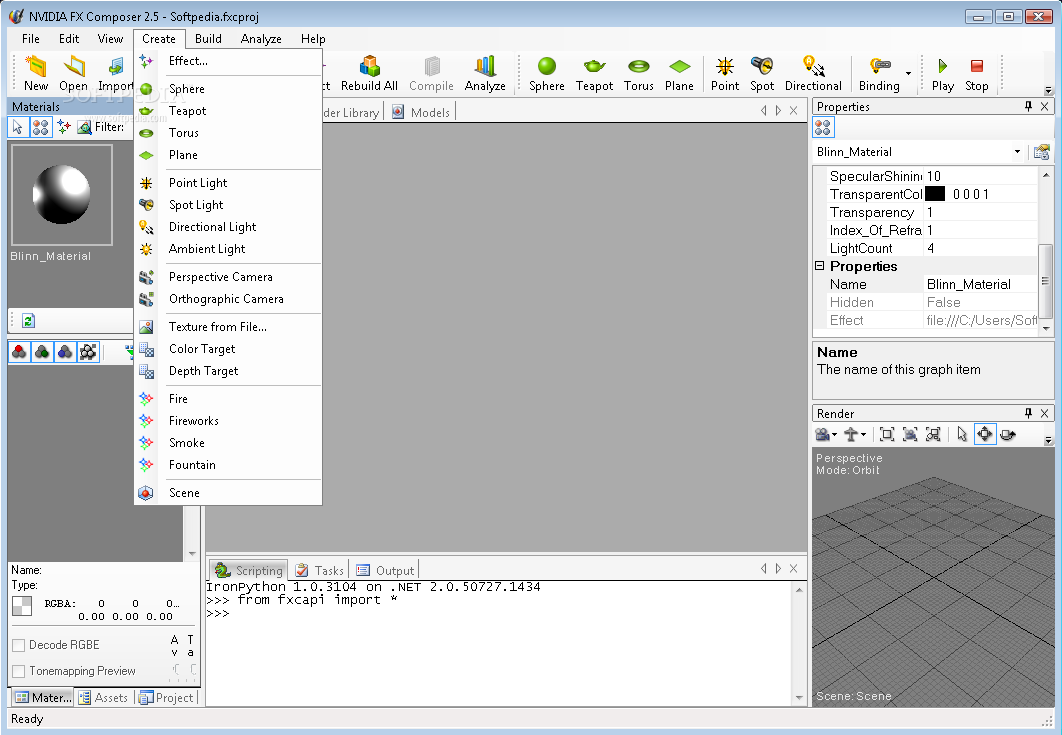Click the filter search icon in Materials panel

pyautogui.click(x=85, y=127)
